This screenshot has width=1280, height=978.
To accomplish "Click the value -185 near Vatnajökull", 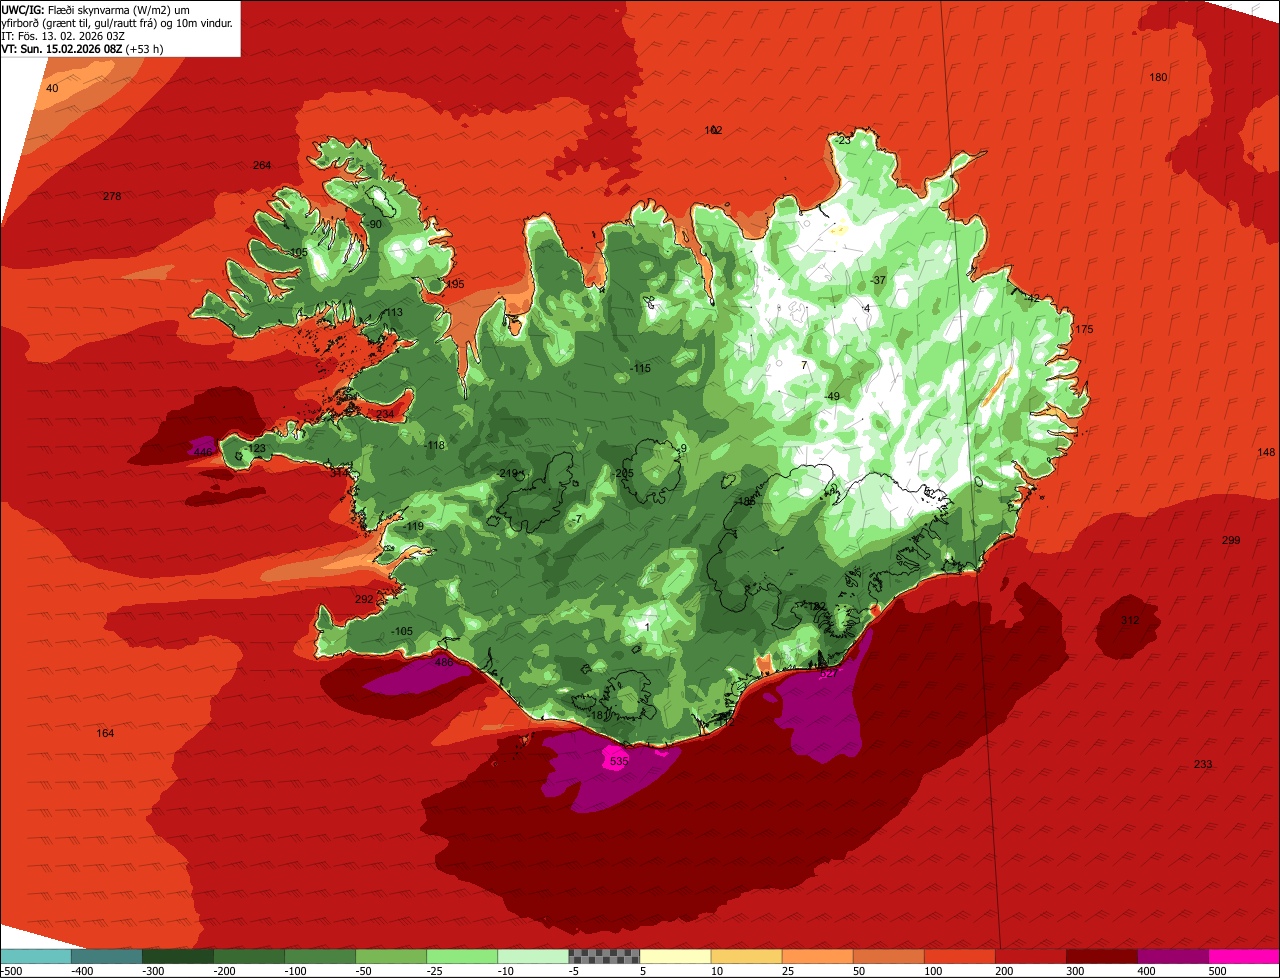I will click(745, 500).
